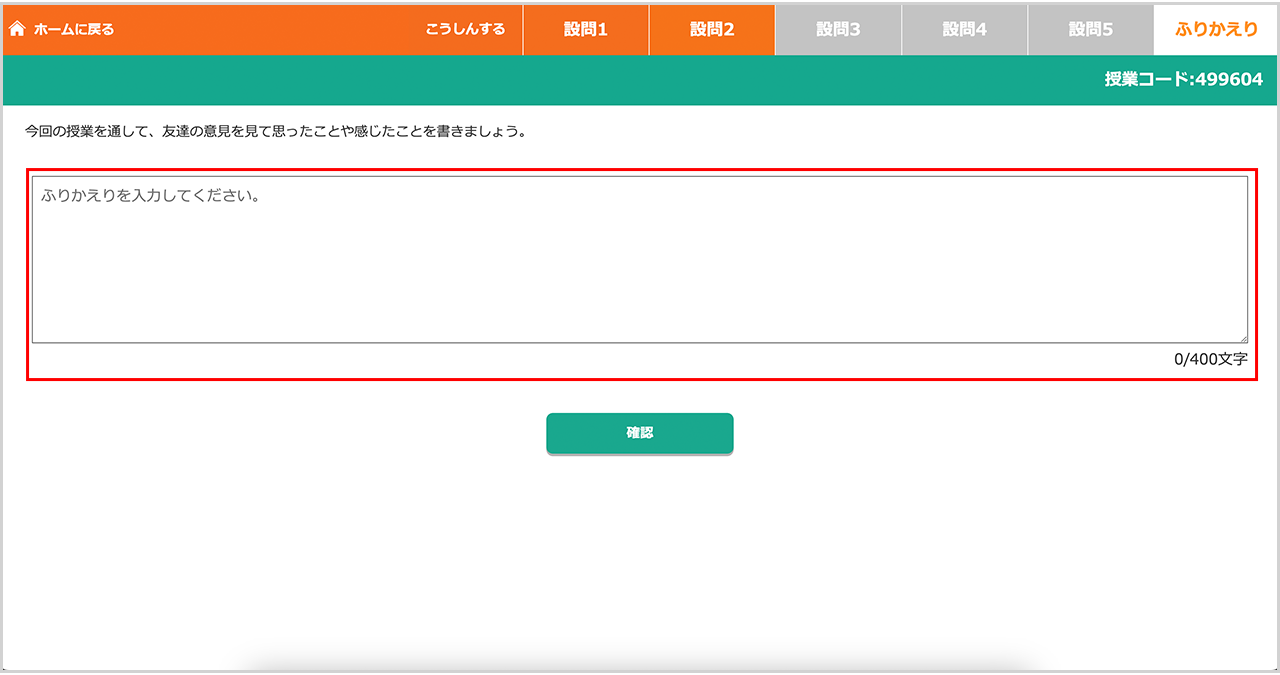Focus the reflection text area
This screenshot has height=675, width=1280.
click(x=640, y=270)
